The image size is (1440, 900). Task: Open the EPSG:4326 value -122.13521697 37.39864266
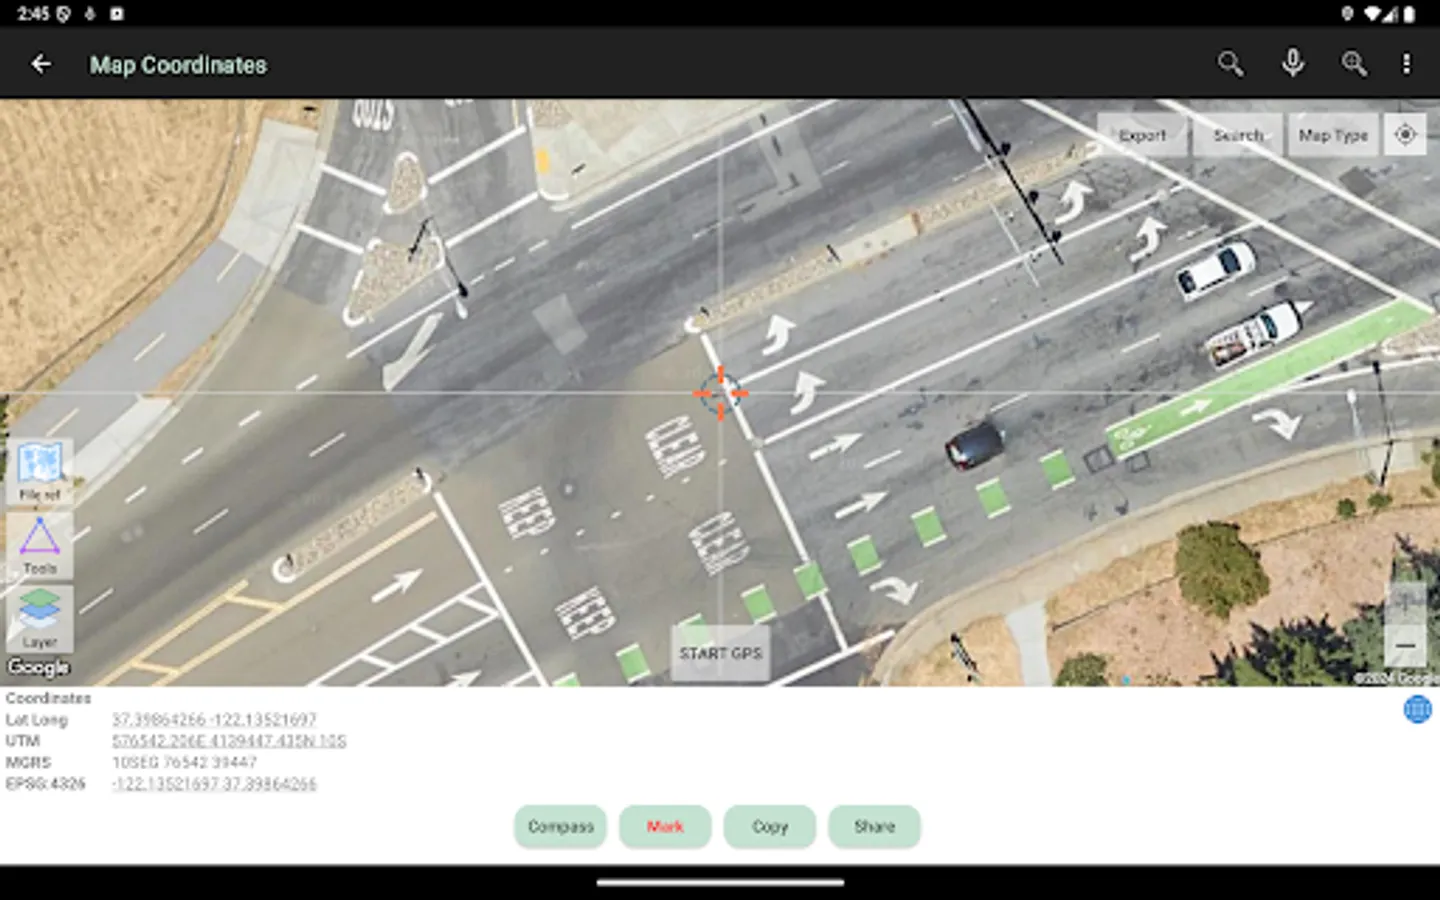(x=214, y=784)
